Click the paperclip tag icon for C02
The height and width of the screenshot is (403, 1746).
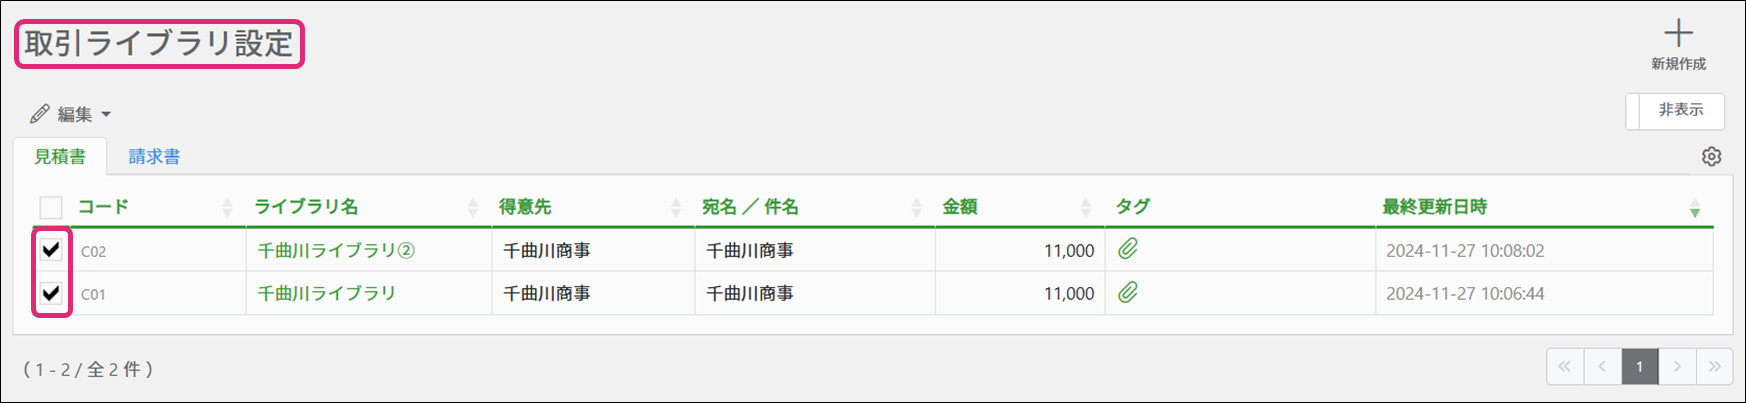point(1128,249)
